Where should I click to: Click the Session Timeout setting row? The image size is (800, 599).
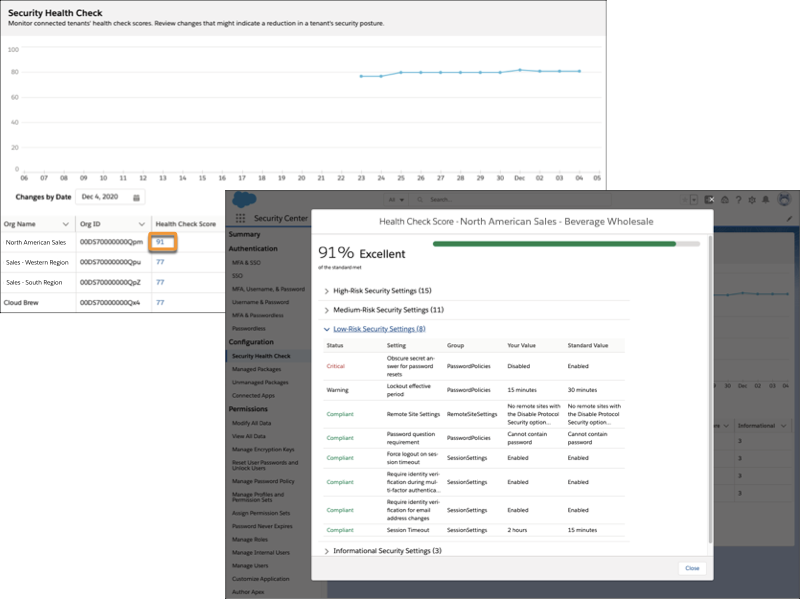(474, 530)
